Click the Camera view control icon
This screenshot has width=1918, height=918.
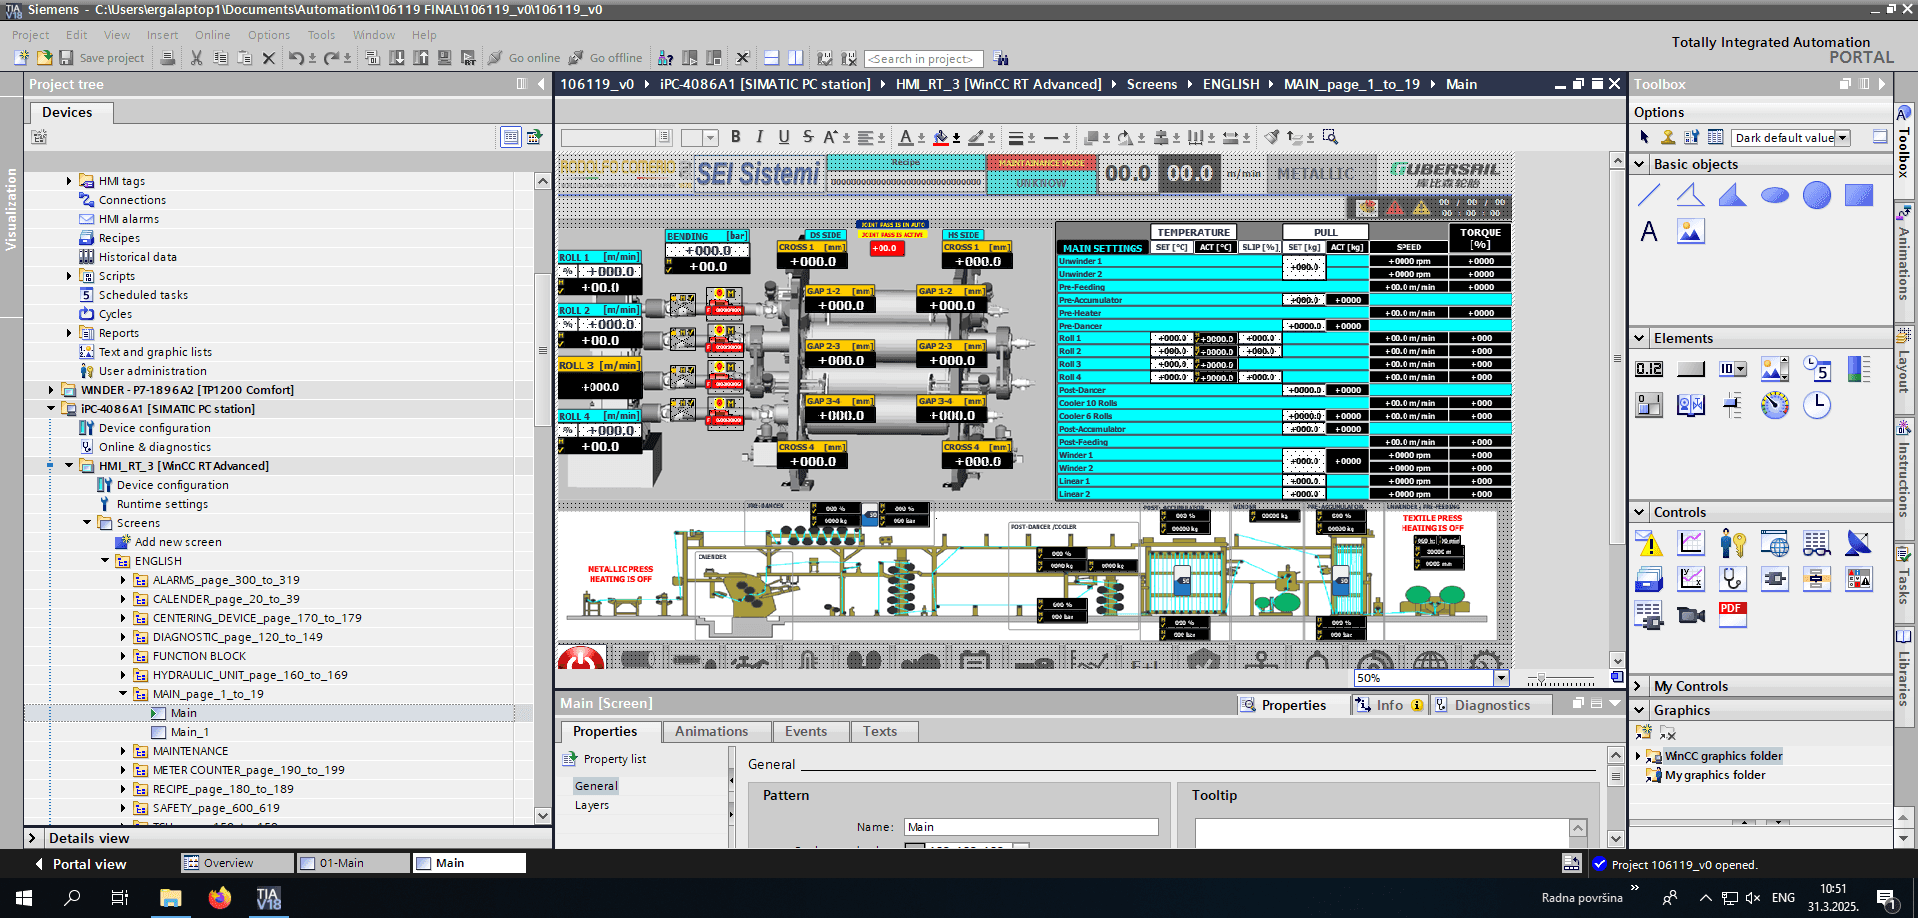[x=1691, y=614]
